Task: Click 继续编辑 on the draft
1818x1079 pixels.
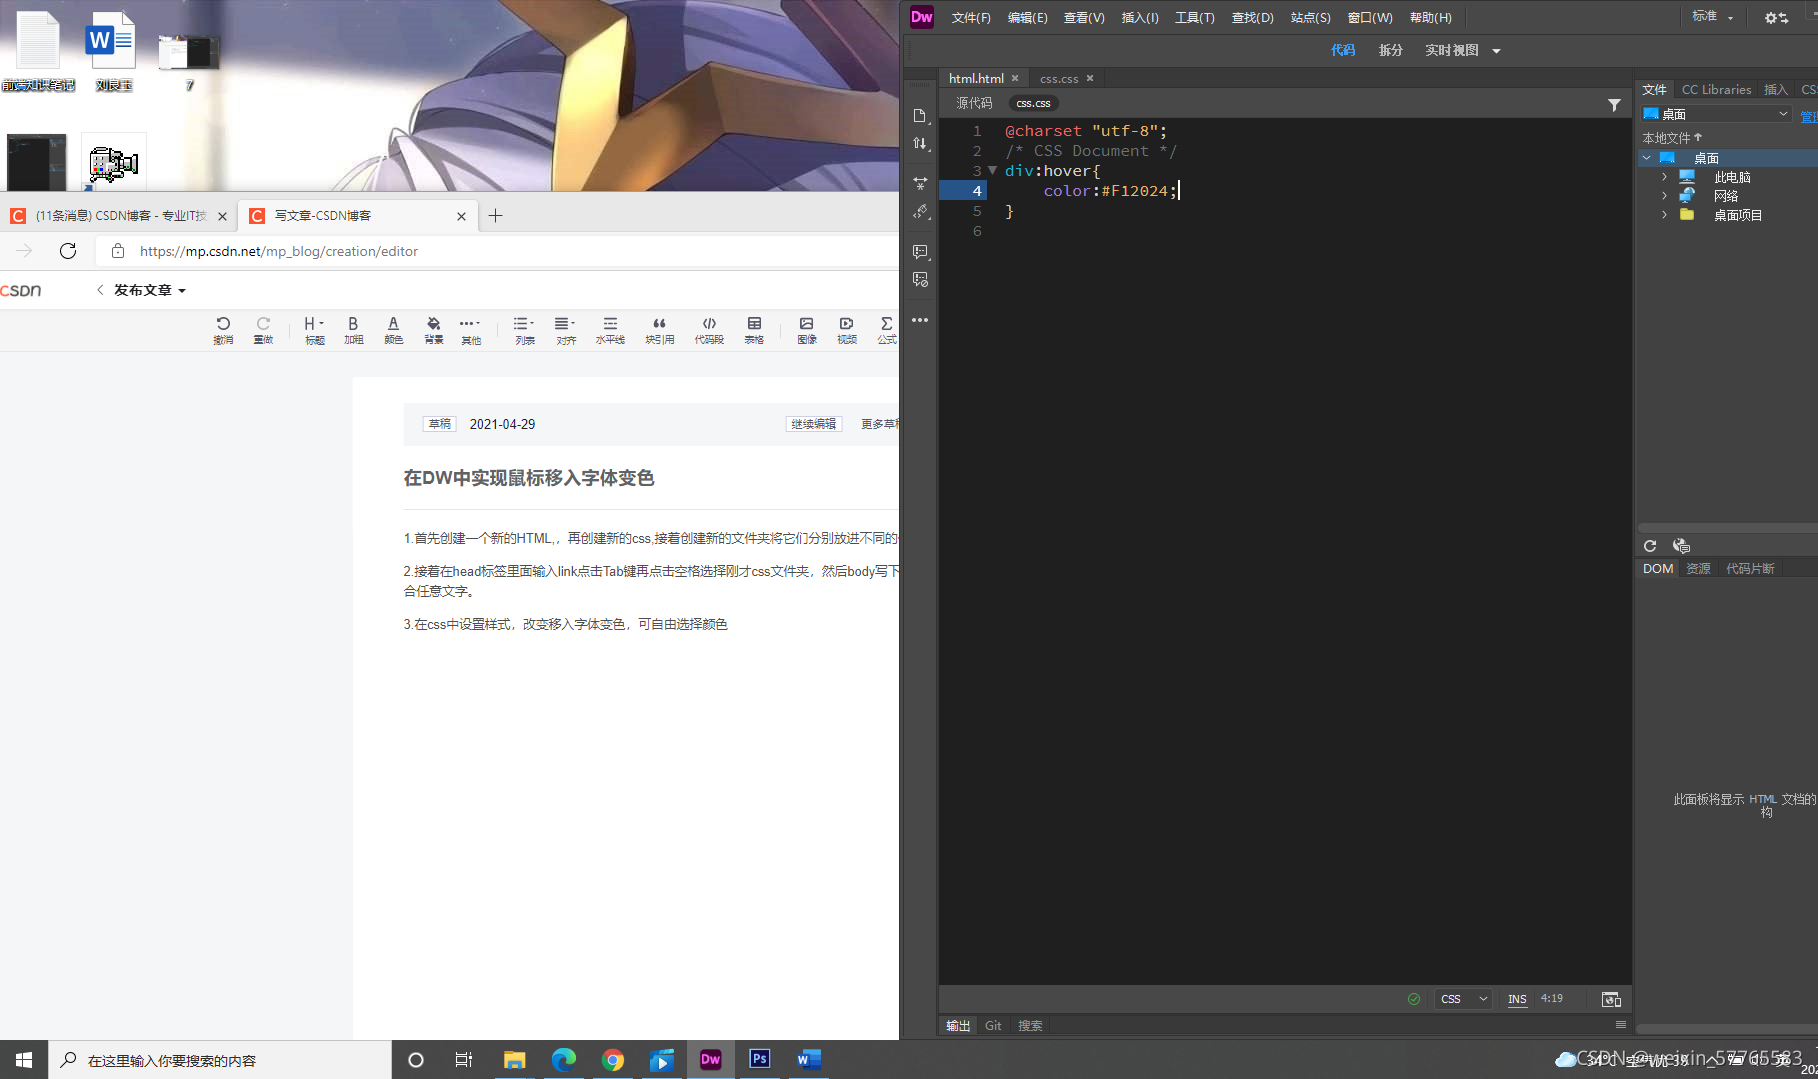Action: pyautogui.click(x=814, y=424)
